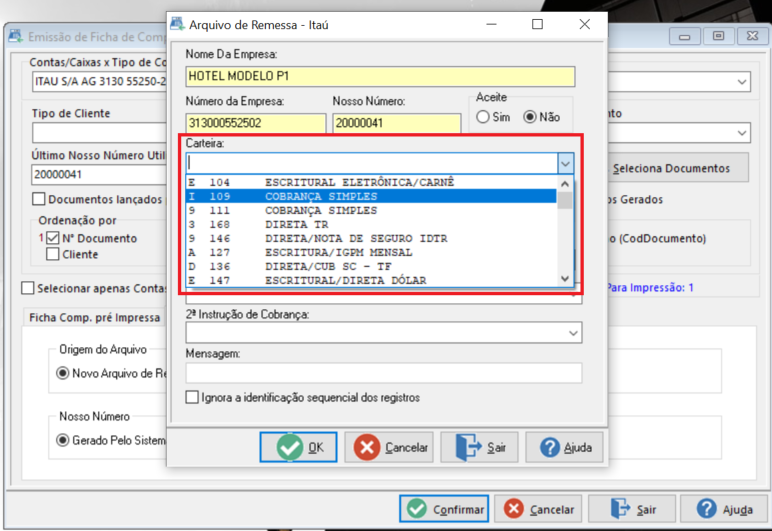Viewport: 772px width, 531px height.
Task: Pick carteira 147 Escritural/Direta Dólar
Action: tap(371, 281)
